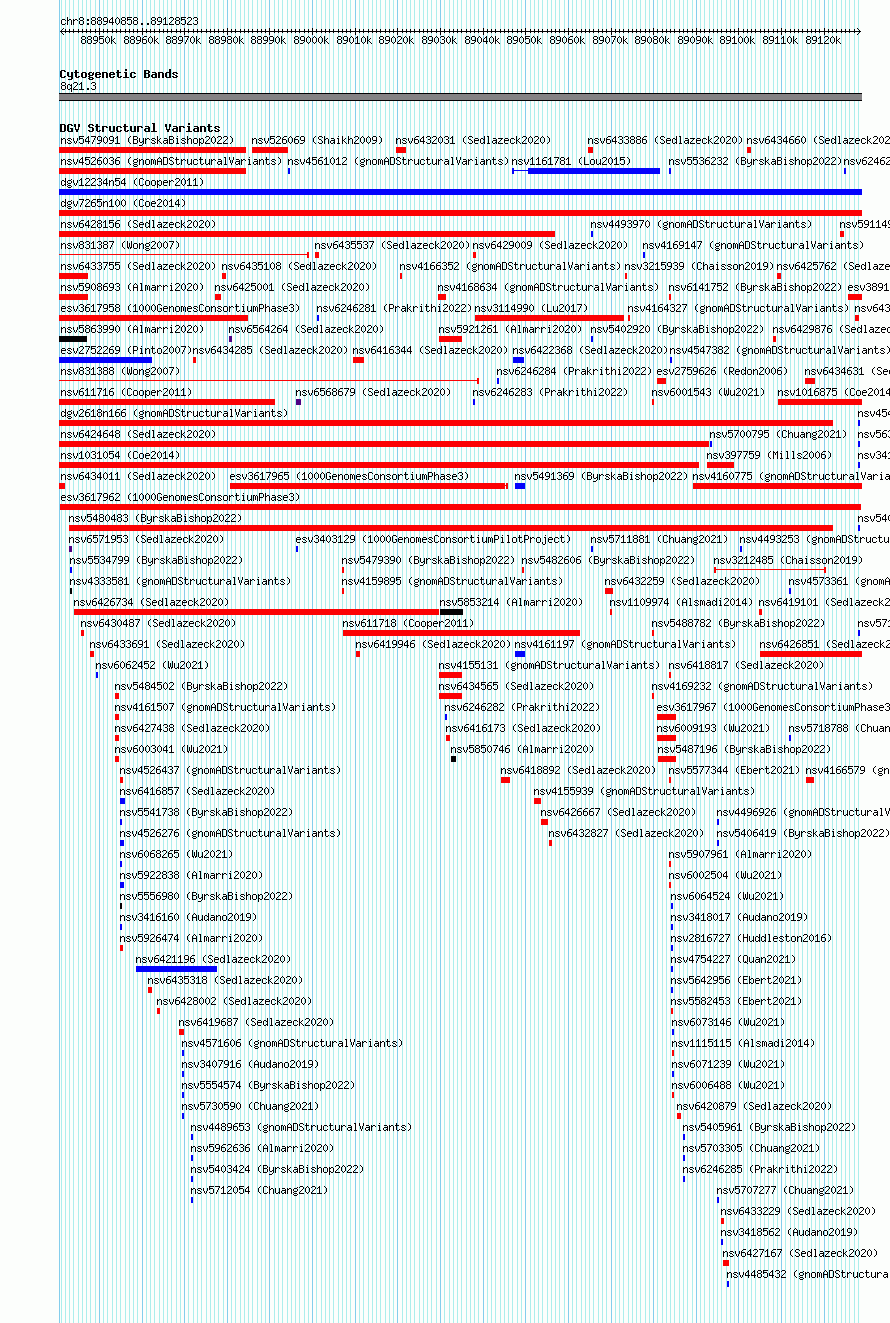Image resolution: width=890 pixels, height=1323 pixels.
Task: Open variant nsv3114990 (Lu2017)
Action: coord(531,309)
